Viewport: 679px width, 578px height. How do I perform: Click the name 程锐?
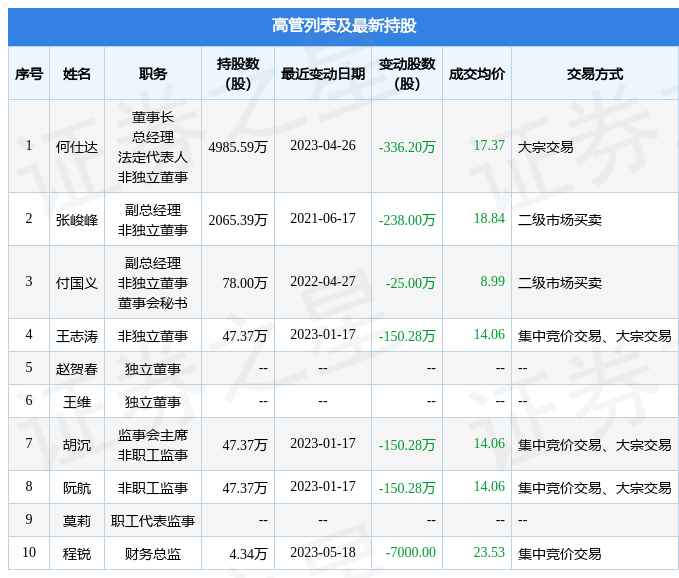tap(77, 554)
